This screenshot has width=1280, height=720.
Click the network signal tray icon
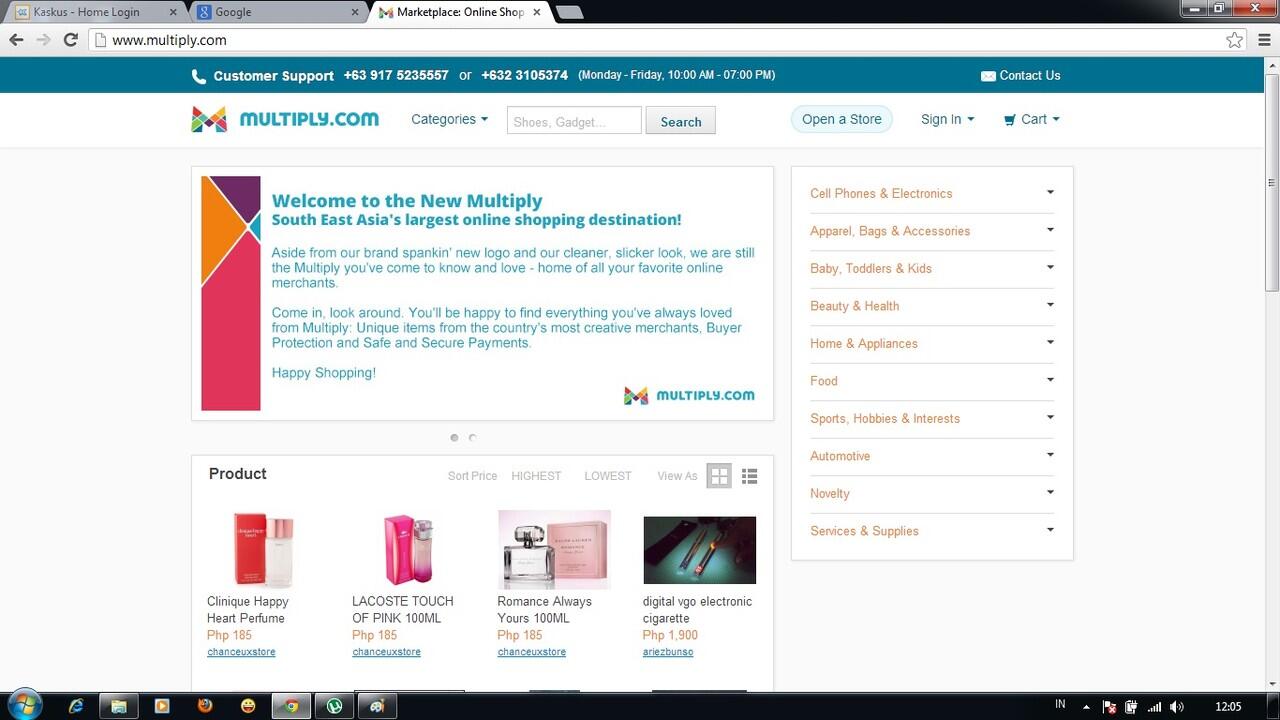tap(1155, 706)
